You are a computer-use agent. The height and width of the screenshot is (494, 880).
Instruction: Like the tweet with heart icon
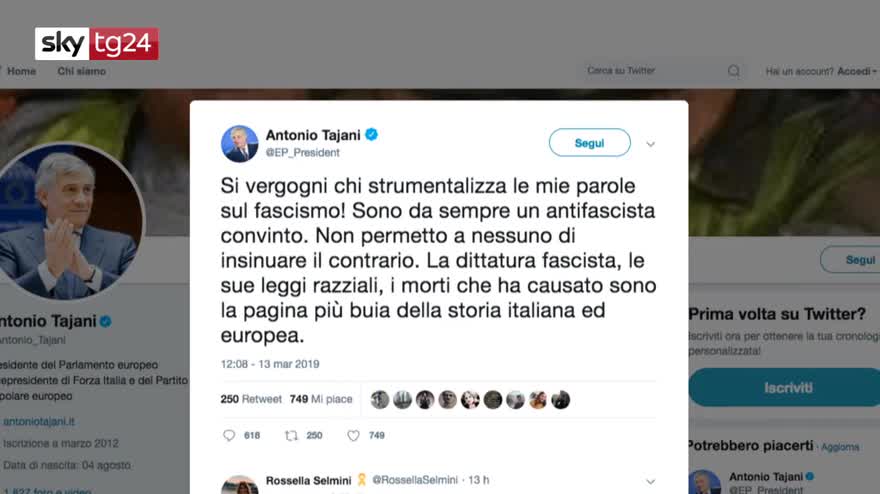pos(353,435)
